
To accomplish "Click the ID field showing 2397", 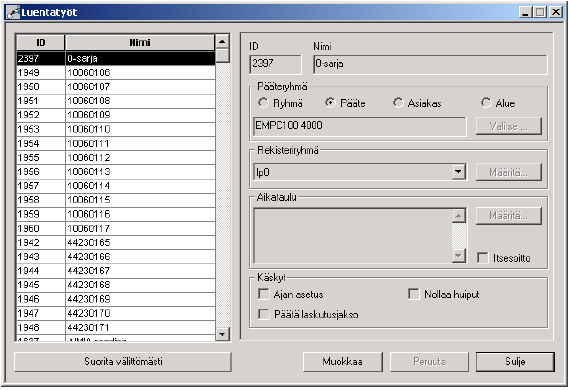I will coord(276,64).
